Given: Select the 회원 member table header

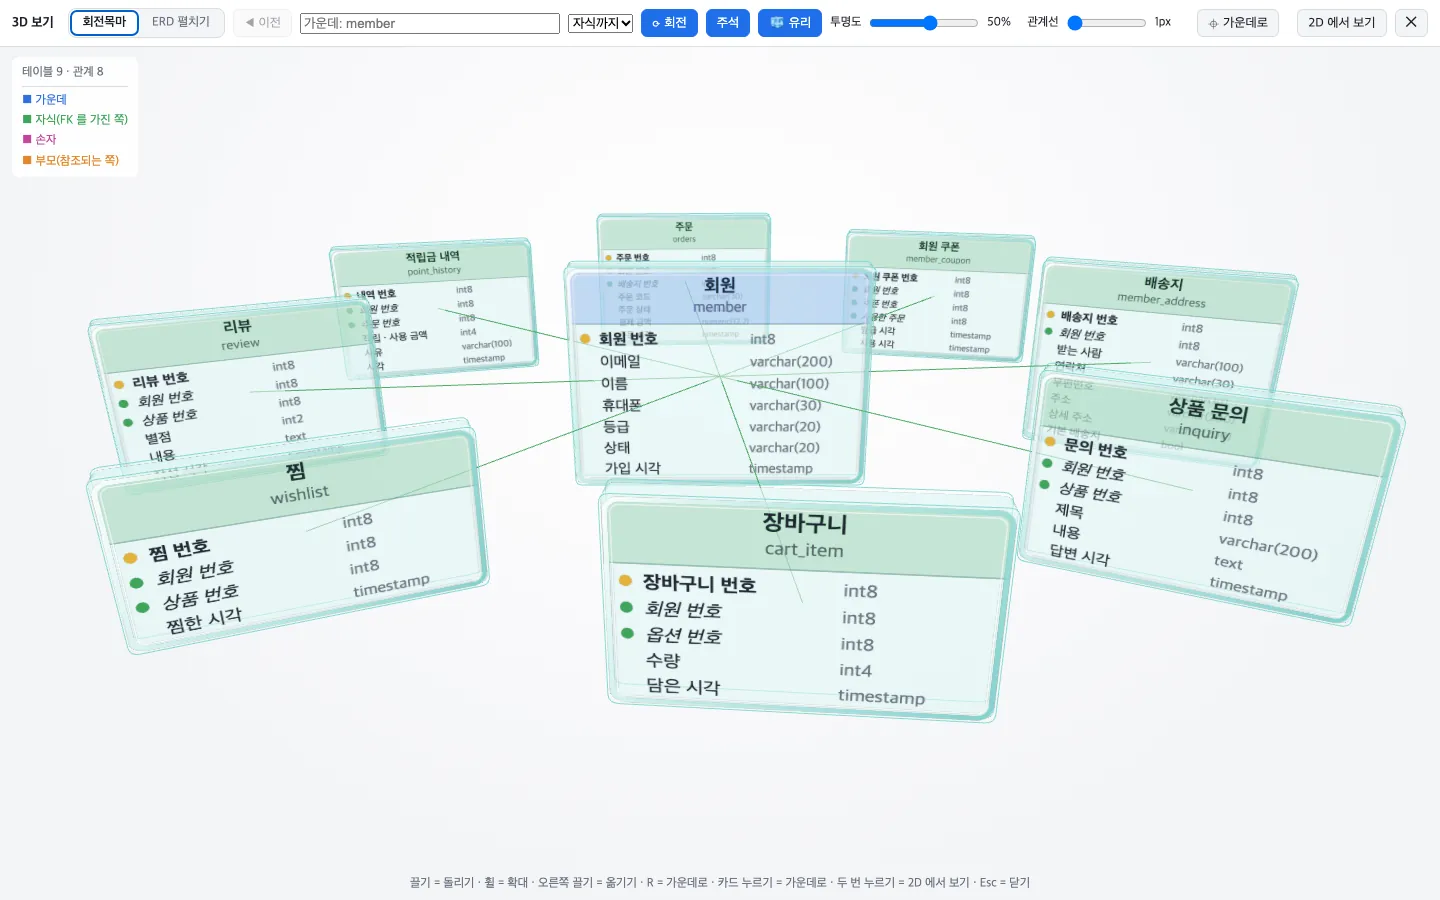Looking at the screenshot, I should (x=719, y=296).
